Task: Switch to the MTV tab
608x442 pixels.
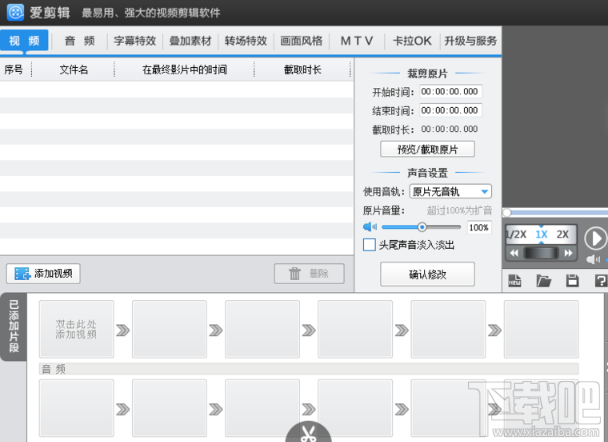Action: click(x=357, y=41)
